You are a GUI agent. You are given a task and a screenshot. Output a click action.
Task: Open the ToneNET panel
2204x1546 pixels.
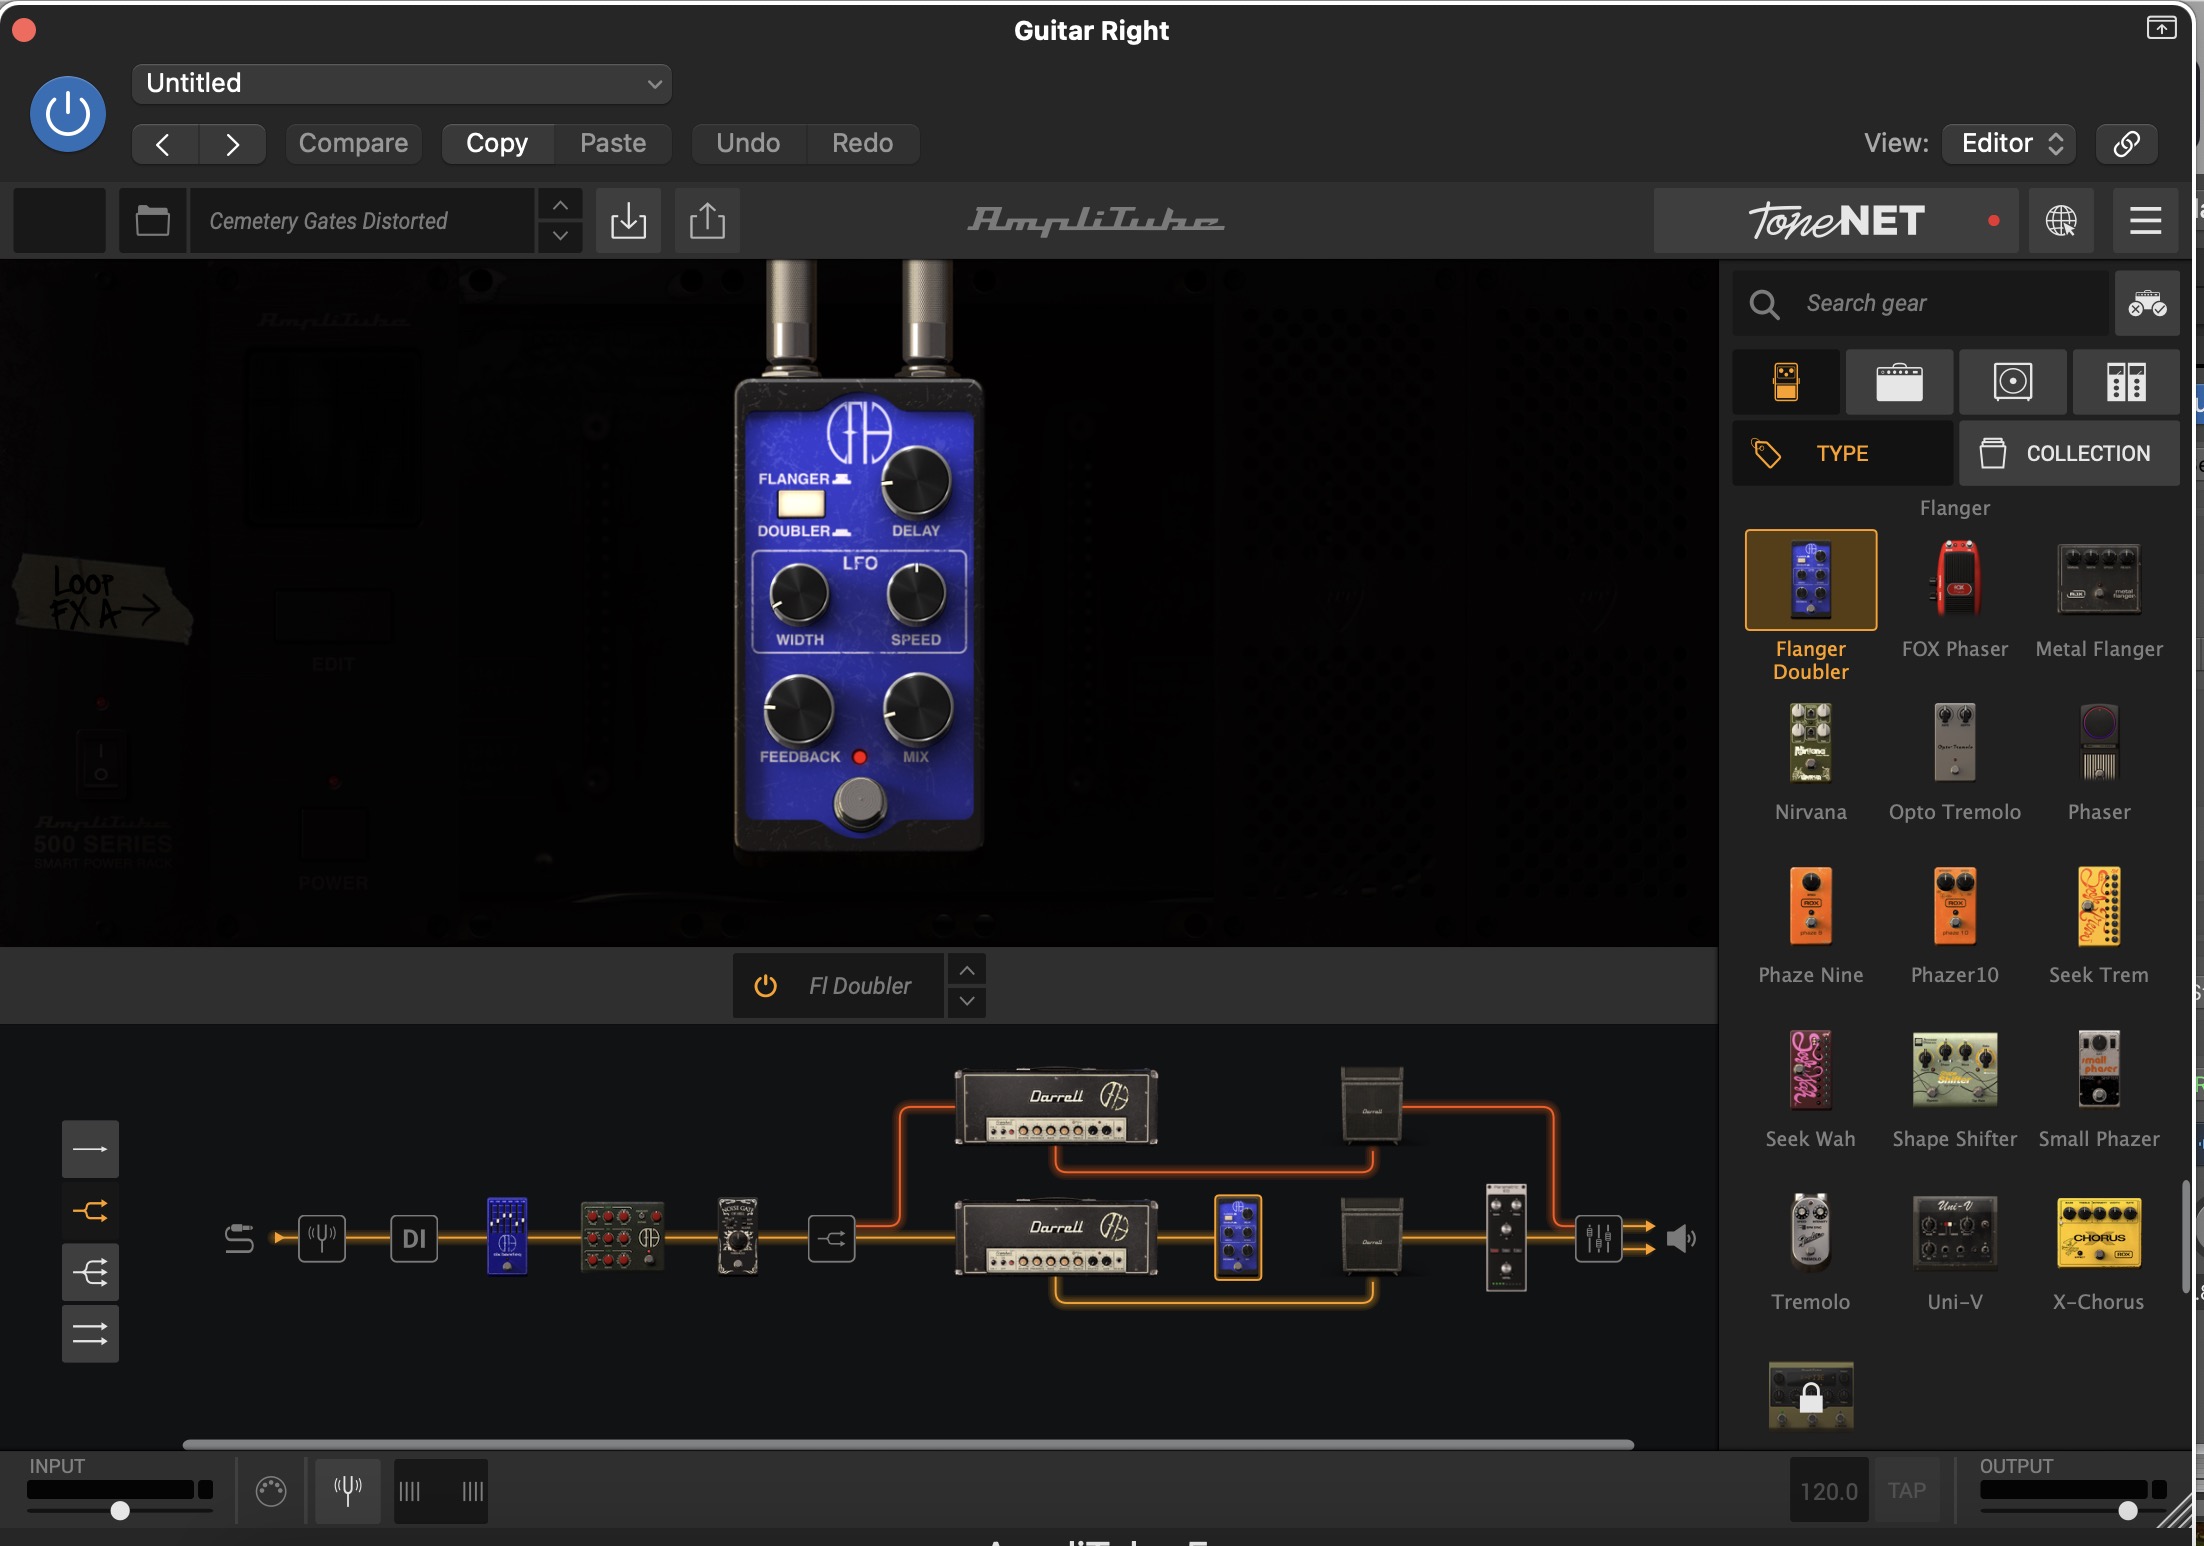click(1836, 220)
